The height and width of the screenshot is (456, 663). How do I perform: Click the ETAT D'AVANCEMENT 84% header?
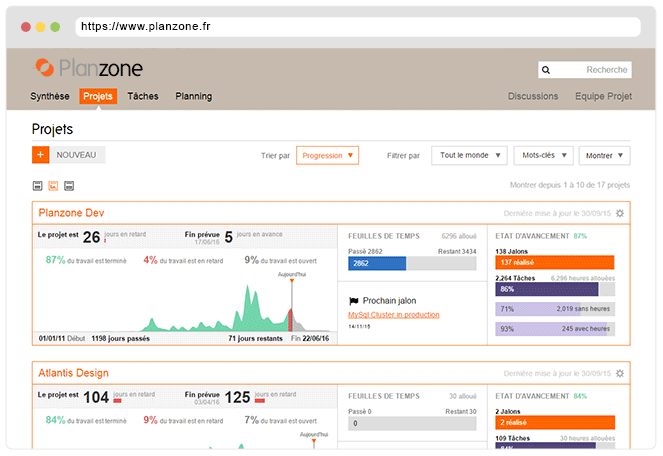click(541, 396)
